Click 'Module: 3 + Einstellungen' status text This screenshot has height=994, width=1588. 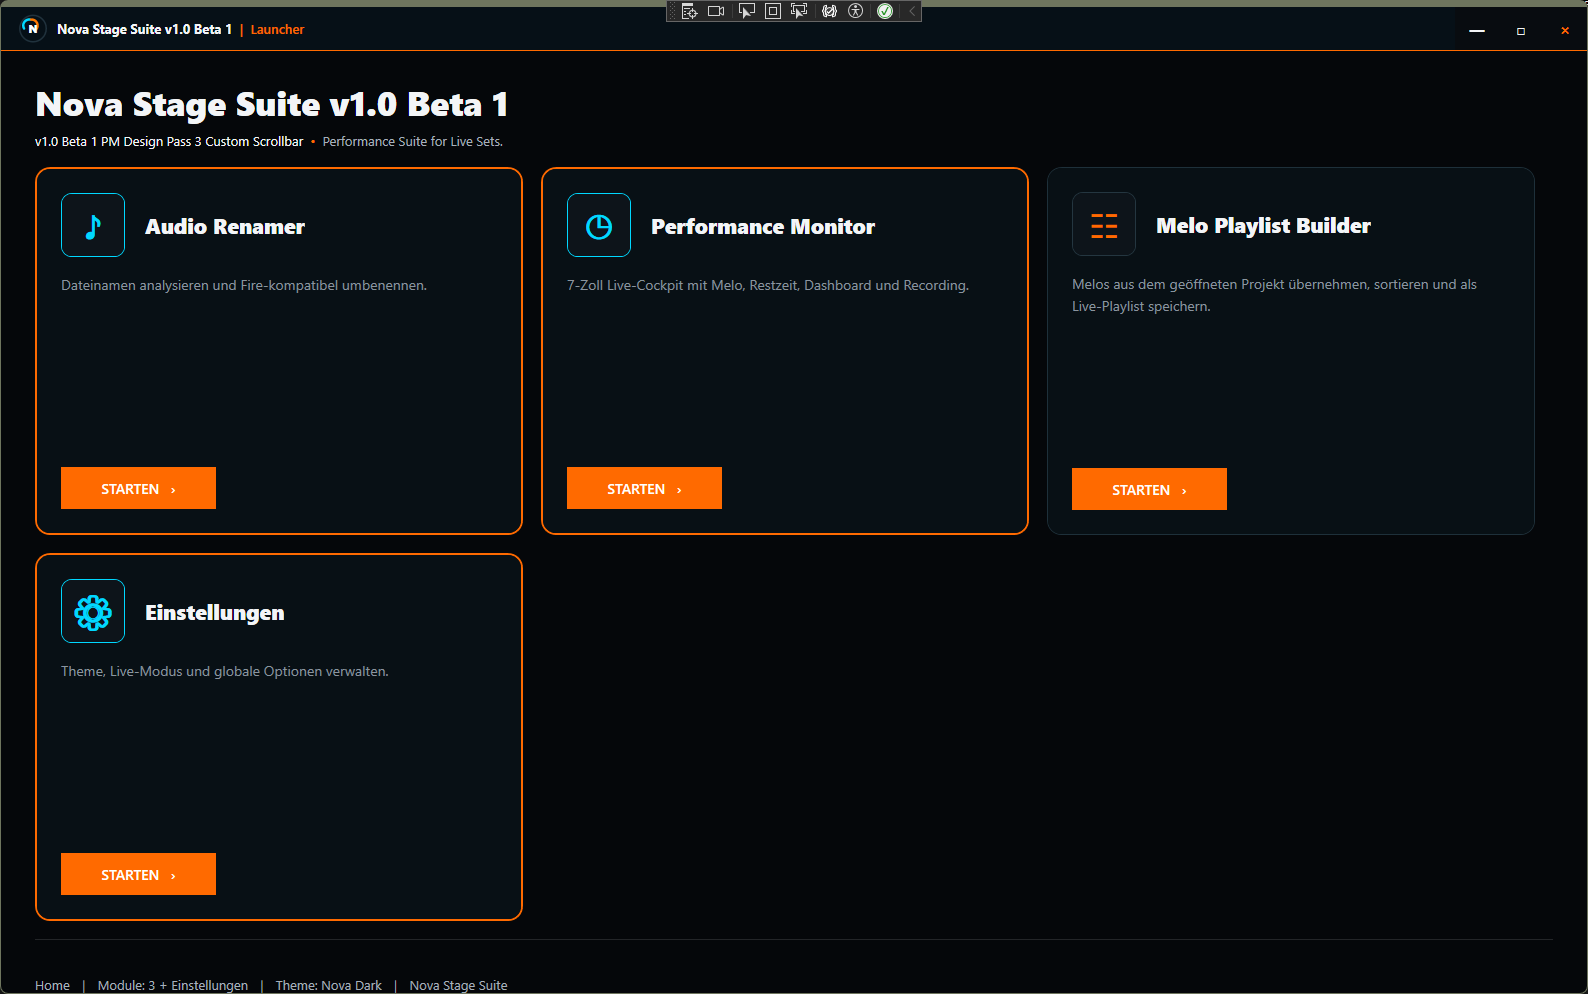tap(173, 985)
